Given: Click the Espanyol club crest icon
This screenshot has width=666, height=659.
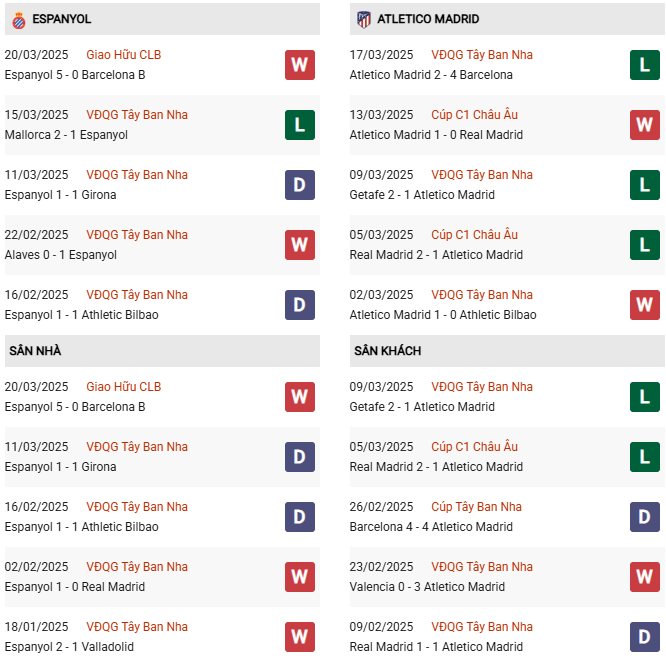Looking at the screenshot, I should tap(19, 20).
